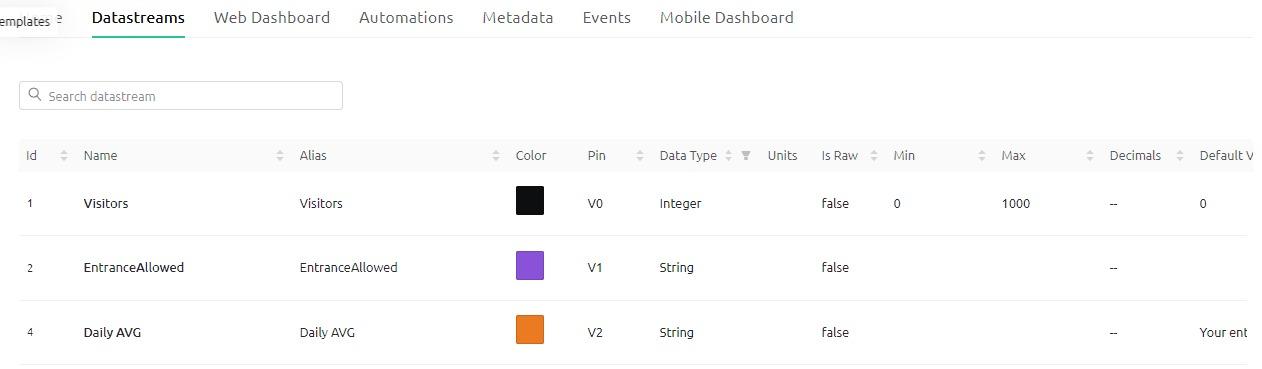The height and width of the screenshot is (369, 1262).
Task: Open the Data Type filter funnel icon
Action: 746,155
